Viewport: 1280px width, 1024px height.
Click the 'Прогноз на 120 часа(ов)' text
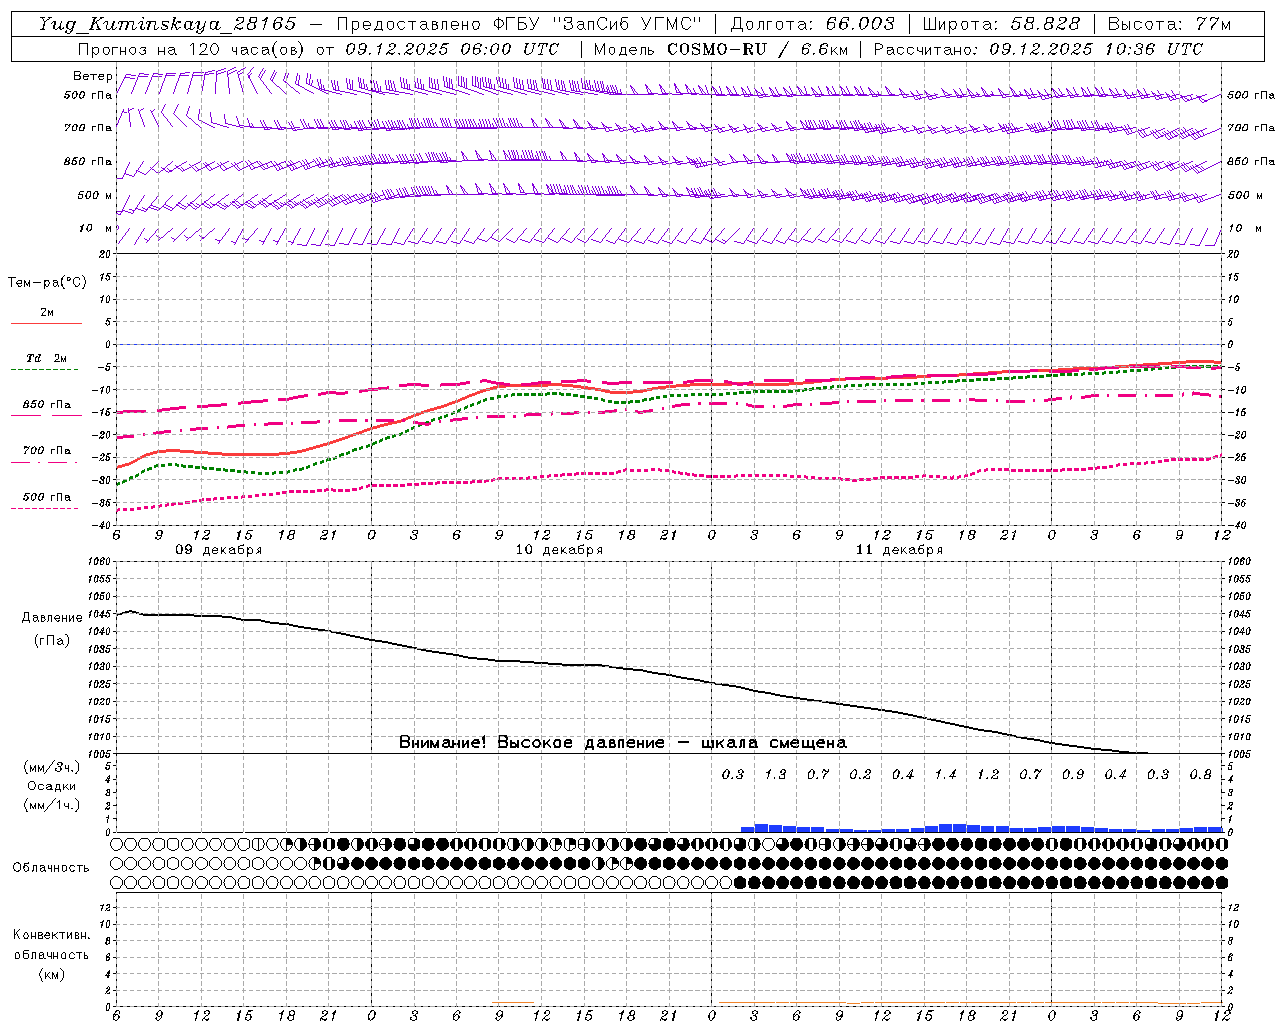[x=193, y=49]
